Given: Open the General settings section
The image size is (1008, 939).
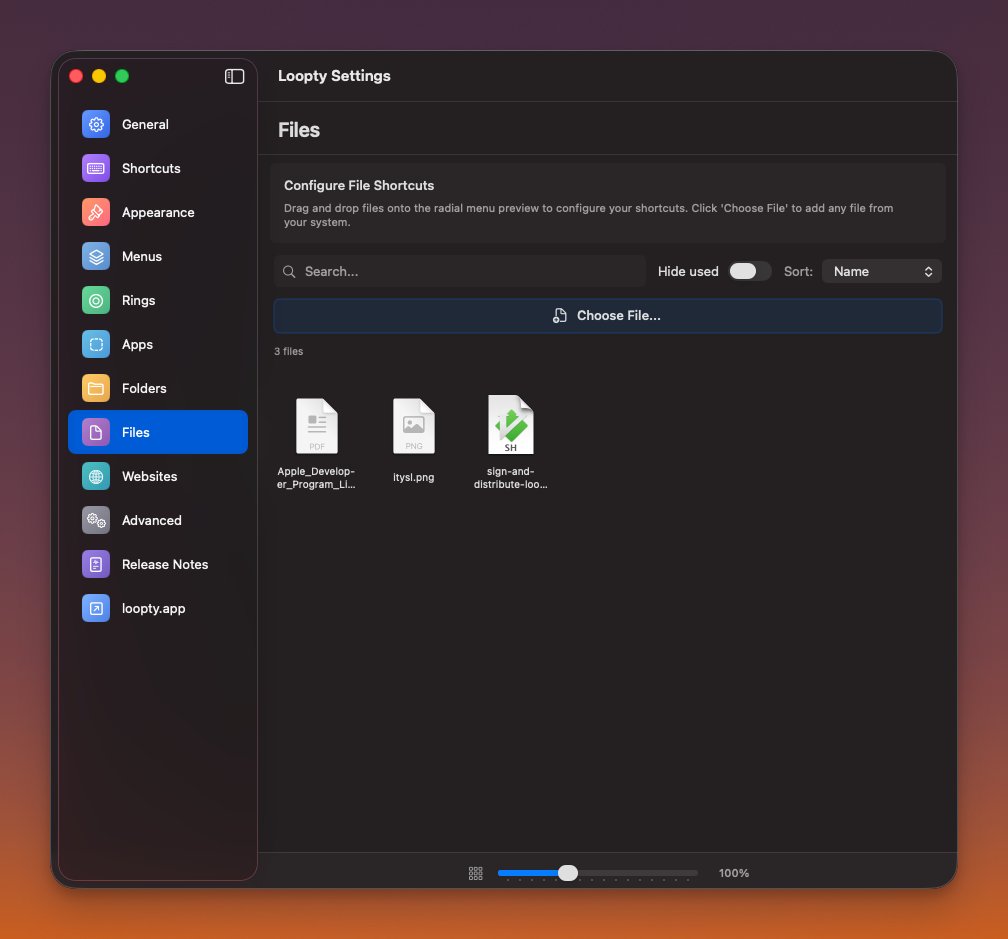Looking at the screenshot, I should coord(145,124).
